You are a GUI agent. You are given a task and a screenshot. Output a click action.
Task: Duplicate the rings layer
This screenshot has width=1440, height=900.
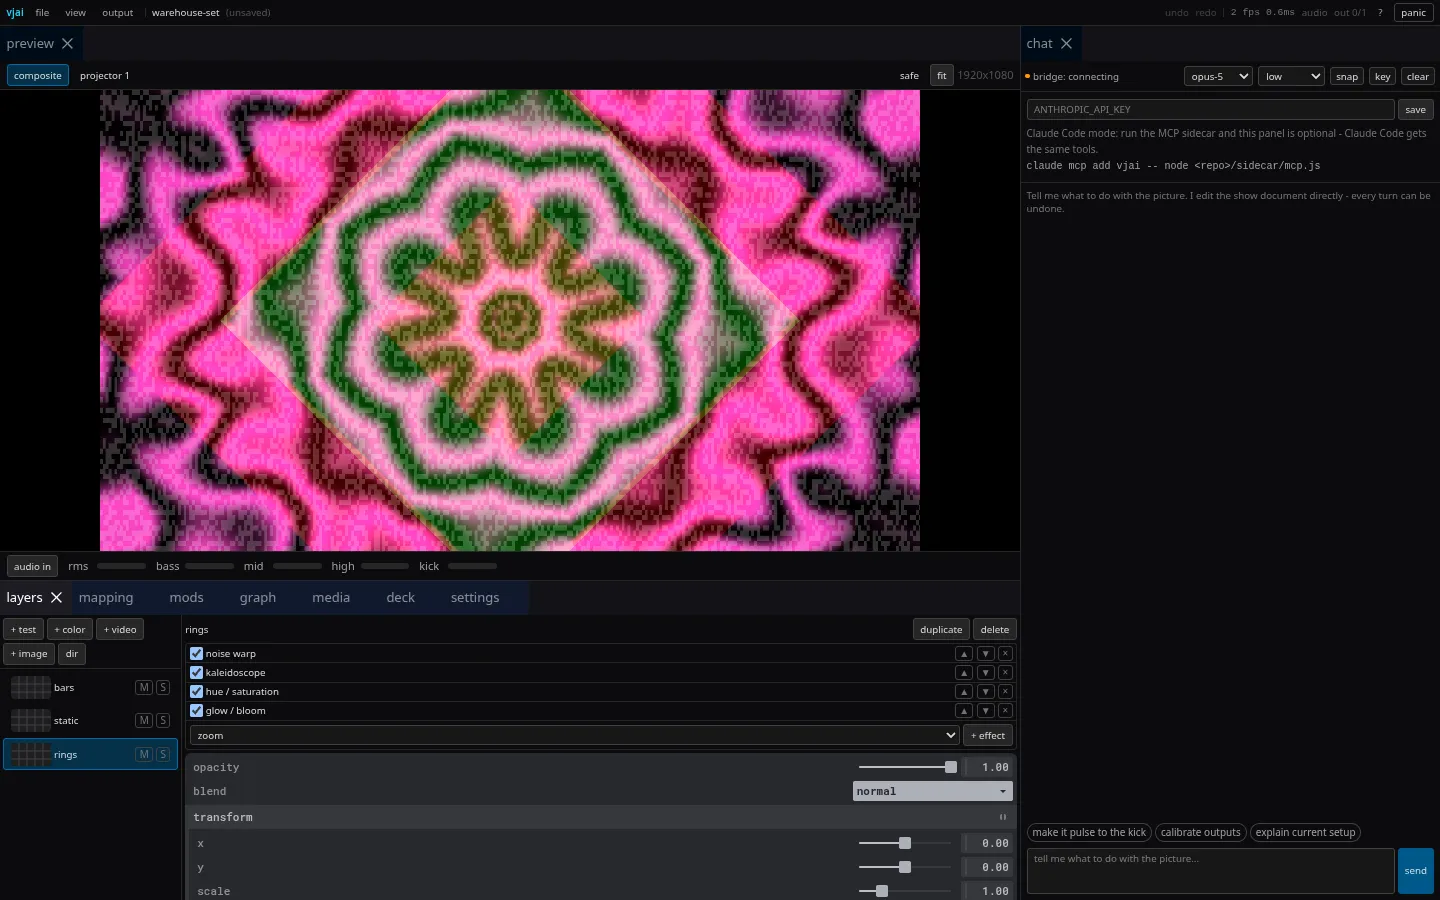(x=941, y=630)
